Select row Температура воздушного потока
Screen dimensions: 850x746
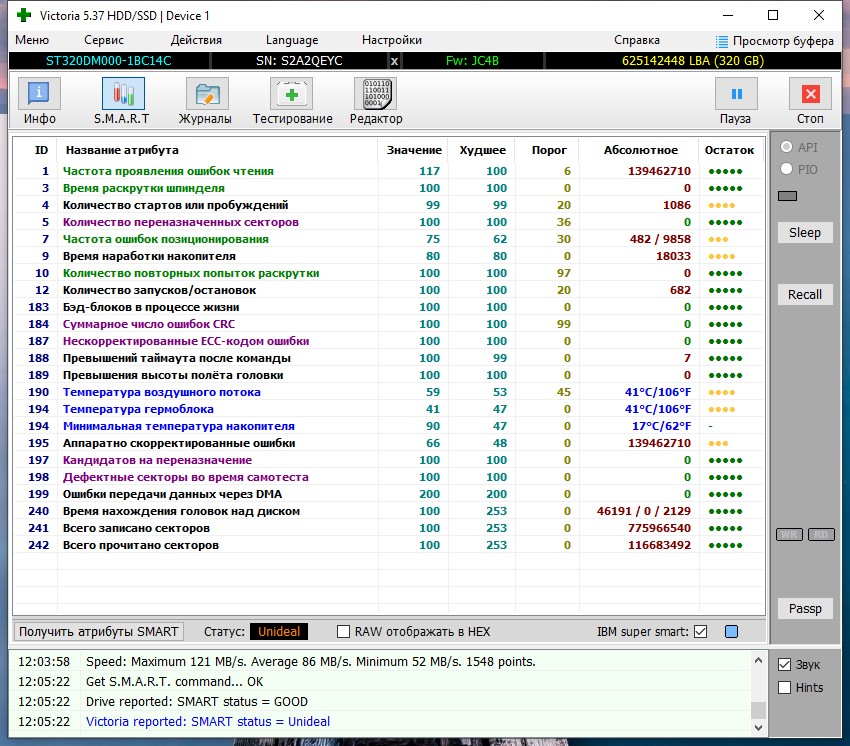coord(389,392)
